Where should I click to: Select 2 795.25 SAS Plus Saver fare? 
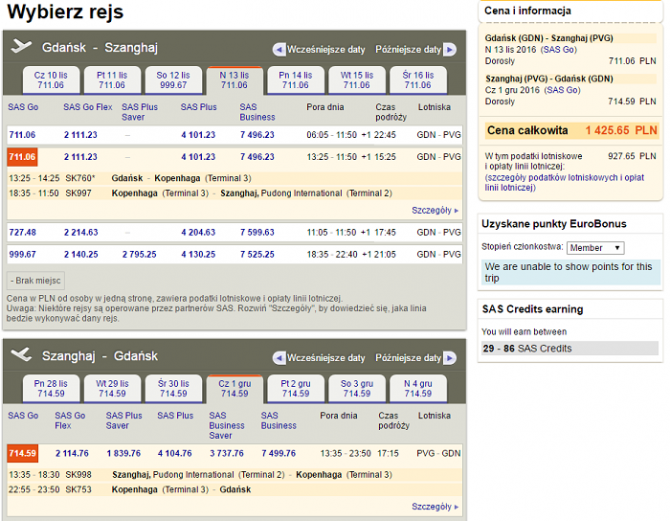[139, 254]
